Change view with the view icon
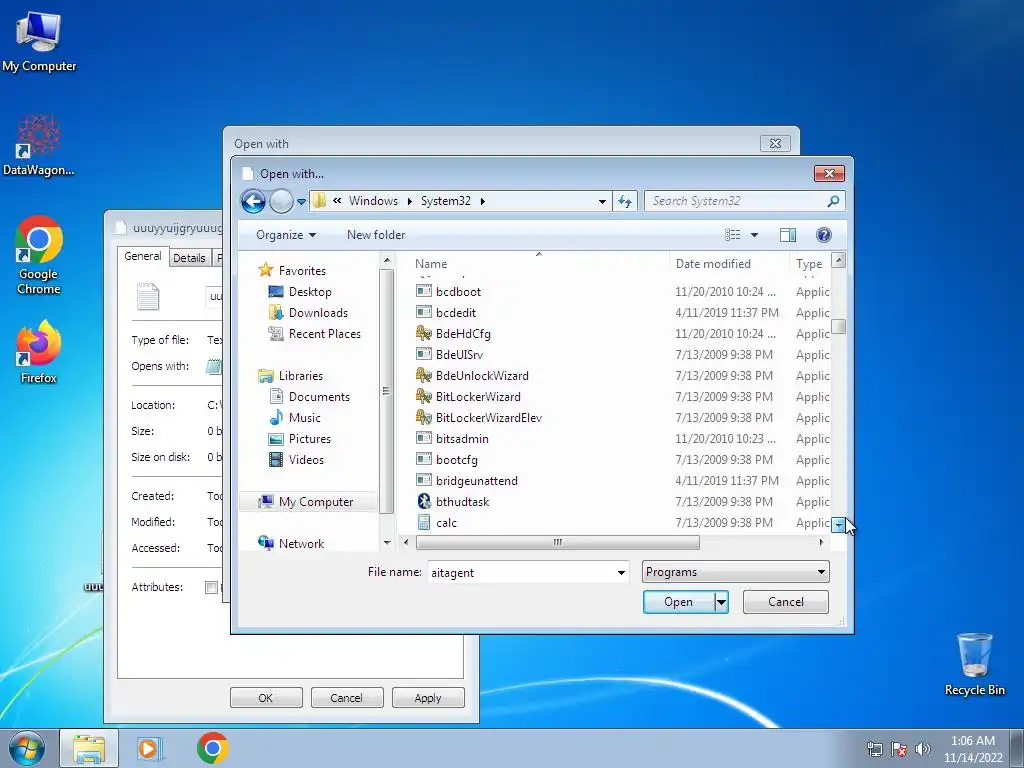Screen dimensions: 1024x768 [x=733, y=235]
